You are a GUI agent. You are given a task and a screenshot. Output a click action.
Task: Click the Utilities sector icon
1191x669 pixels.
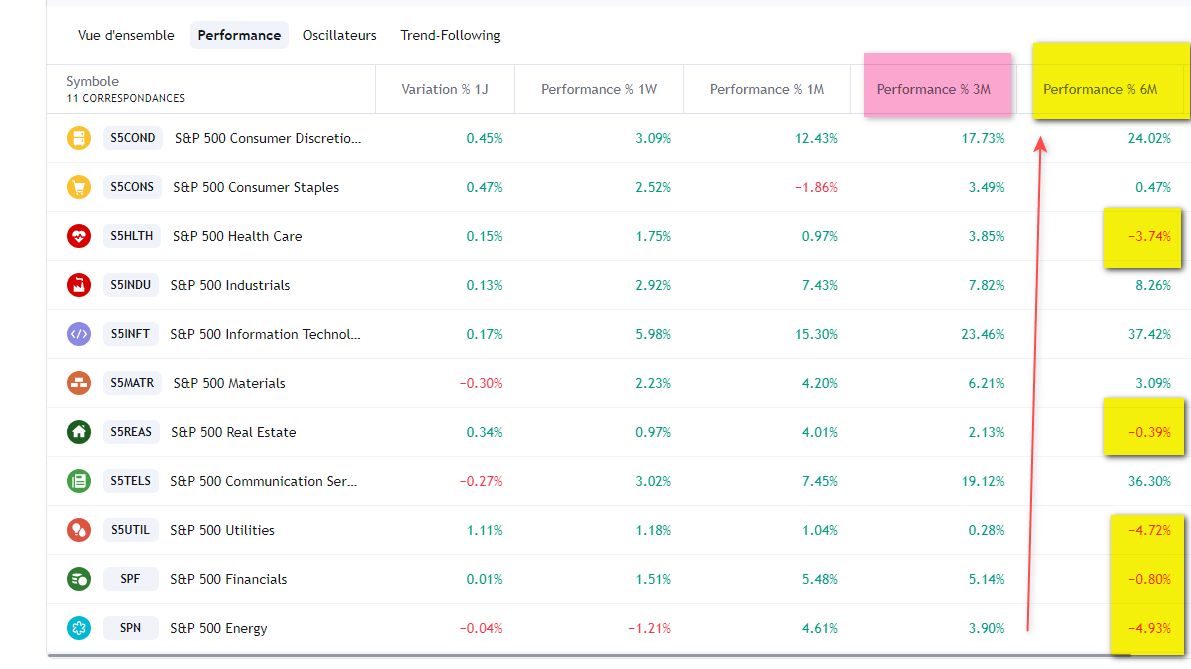[x=79, y=530]
